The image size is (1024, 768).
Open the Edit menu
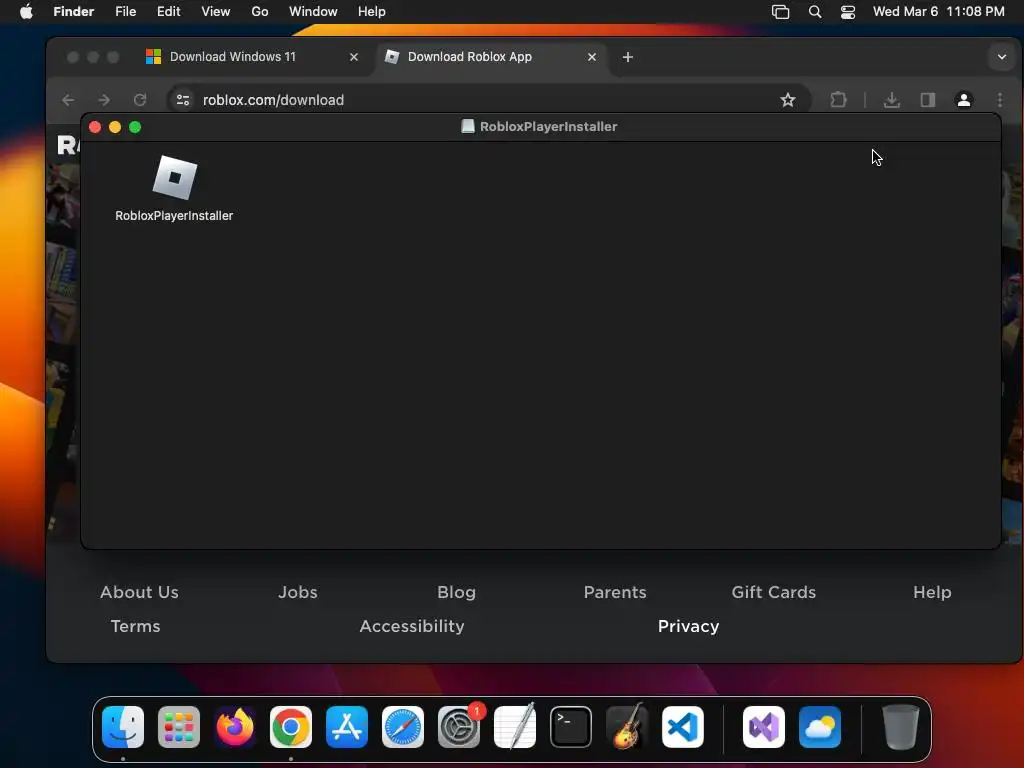coord(168,11)
